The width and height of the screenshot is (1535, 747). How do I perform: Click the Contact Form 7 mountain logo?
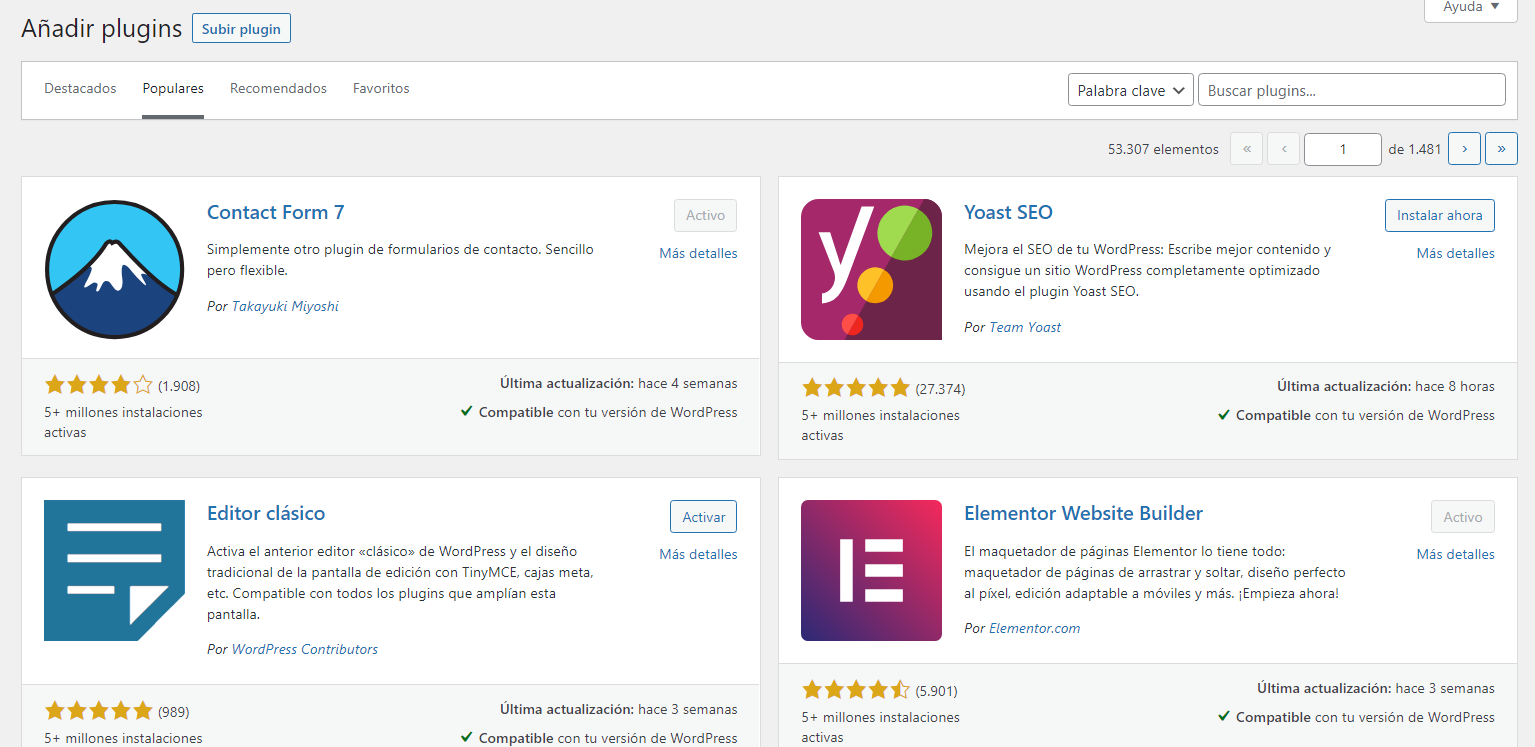tap(114, 269)
